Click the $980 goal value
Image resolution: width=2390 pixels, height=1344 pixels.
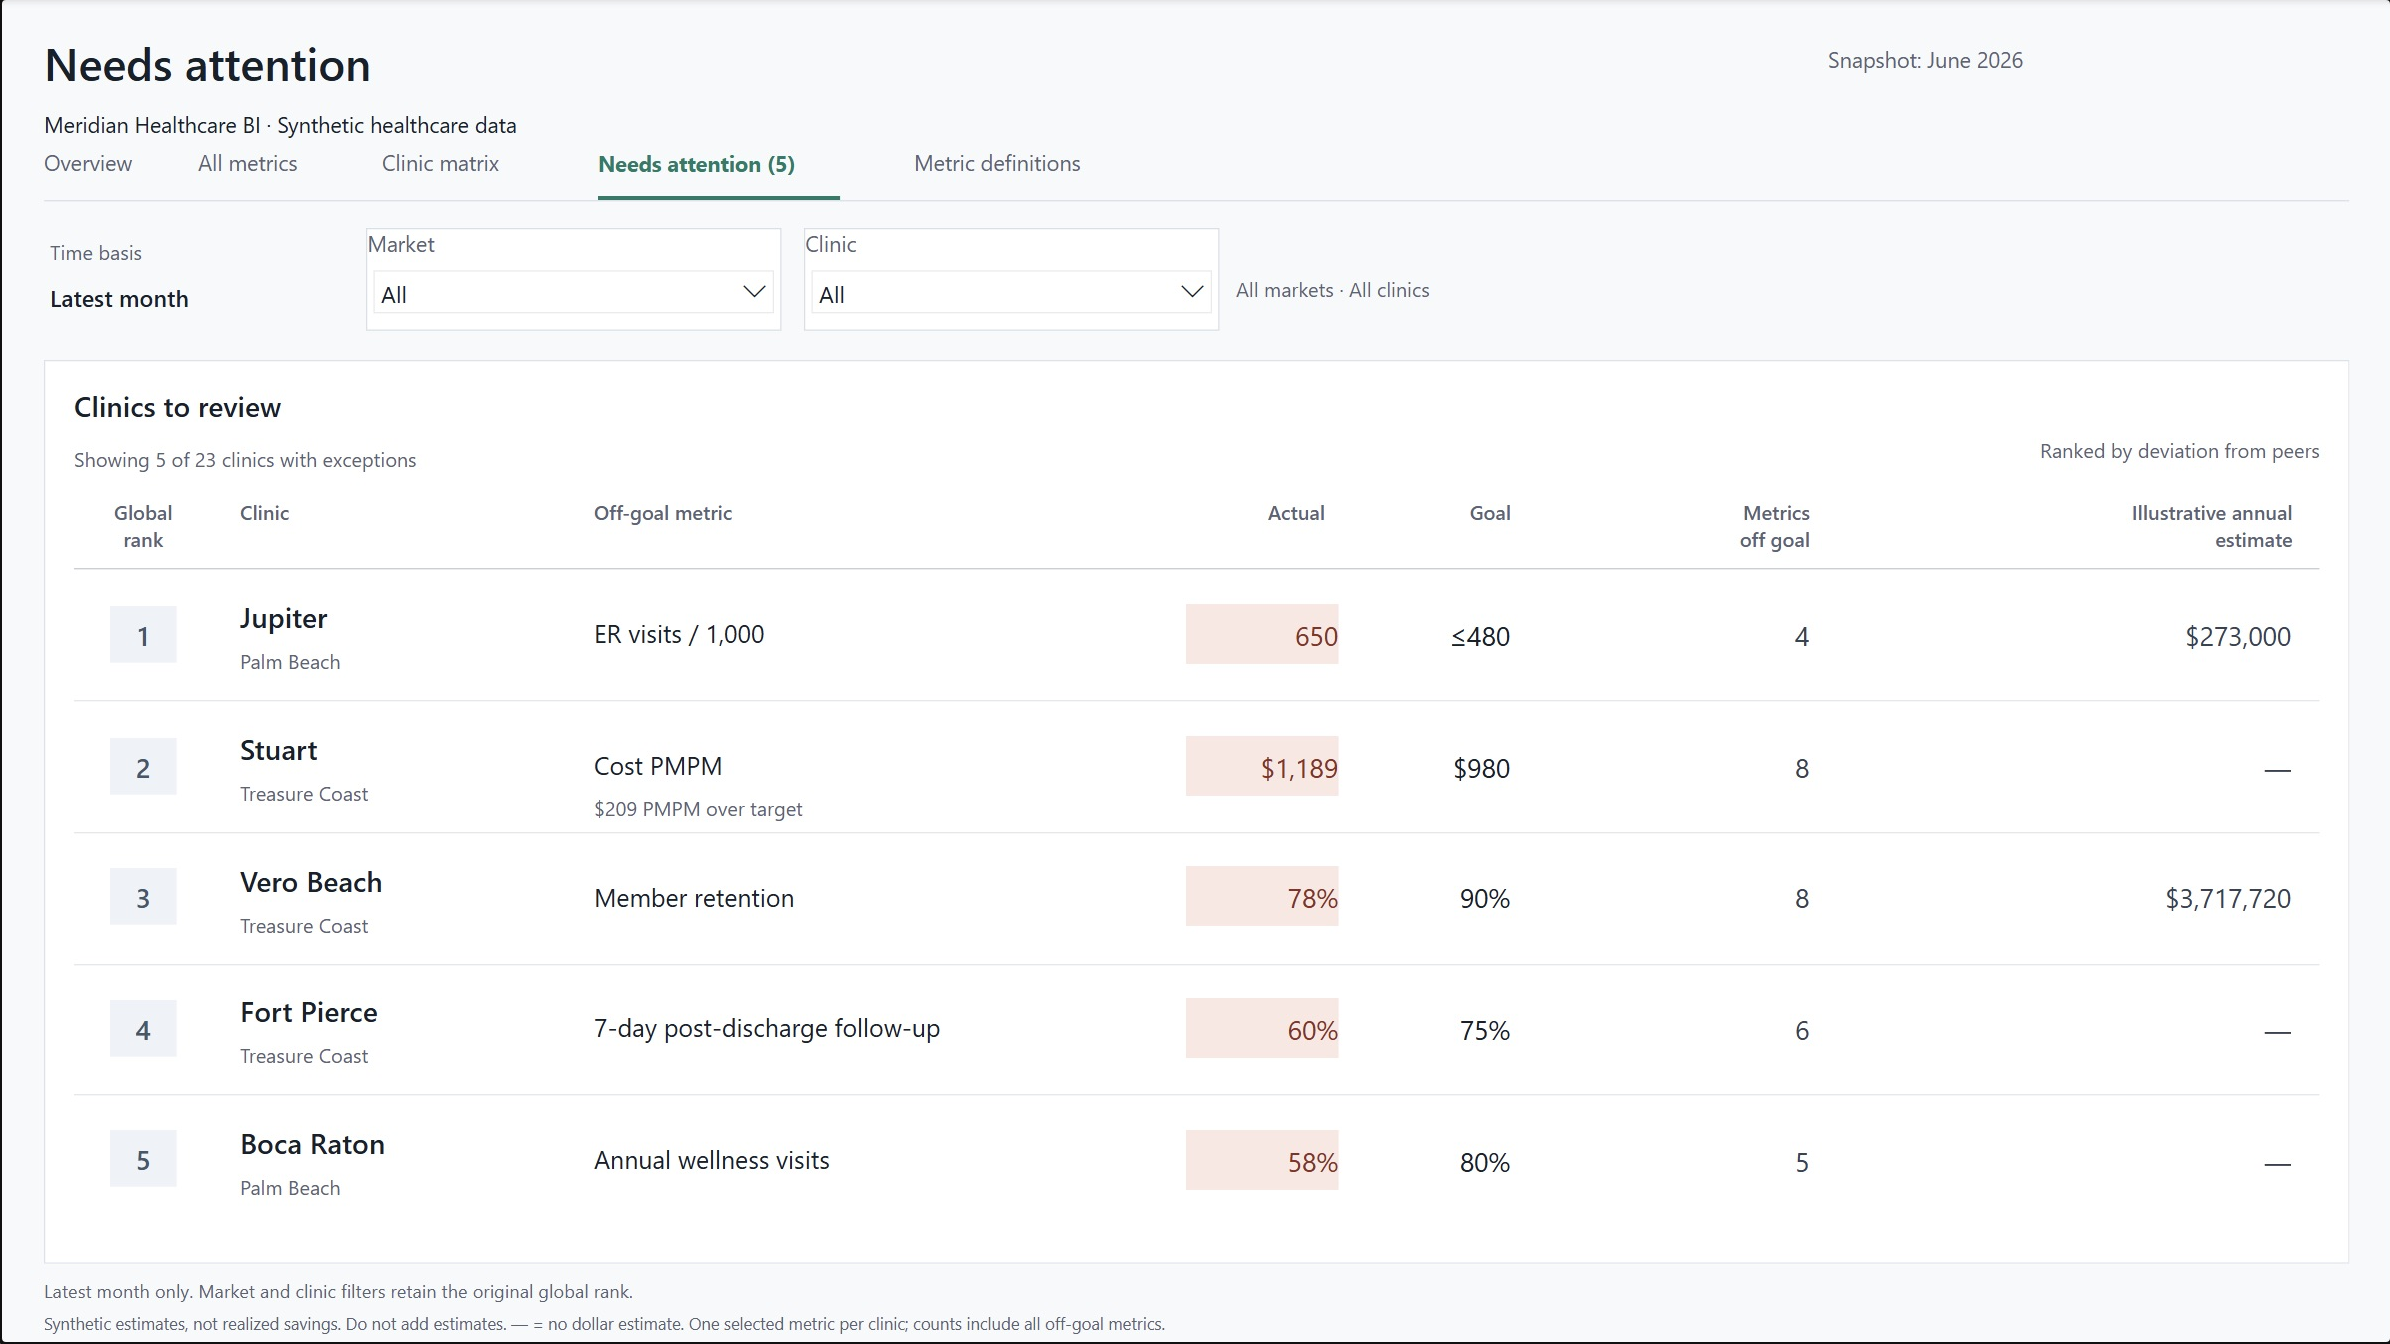(x=1482, y=769)
